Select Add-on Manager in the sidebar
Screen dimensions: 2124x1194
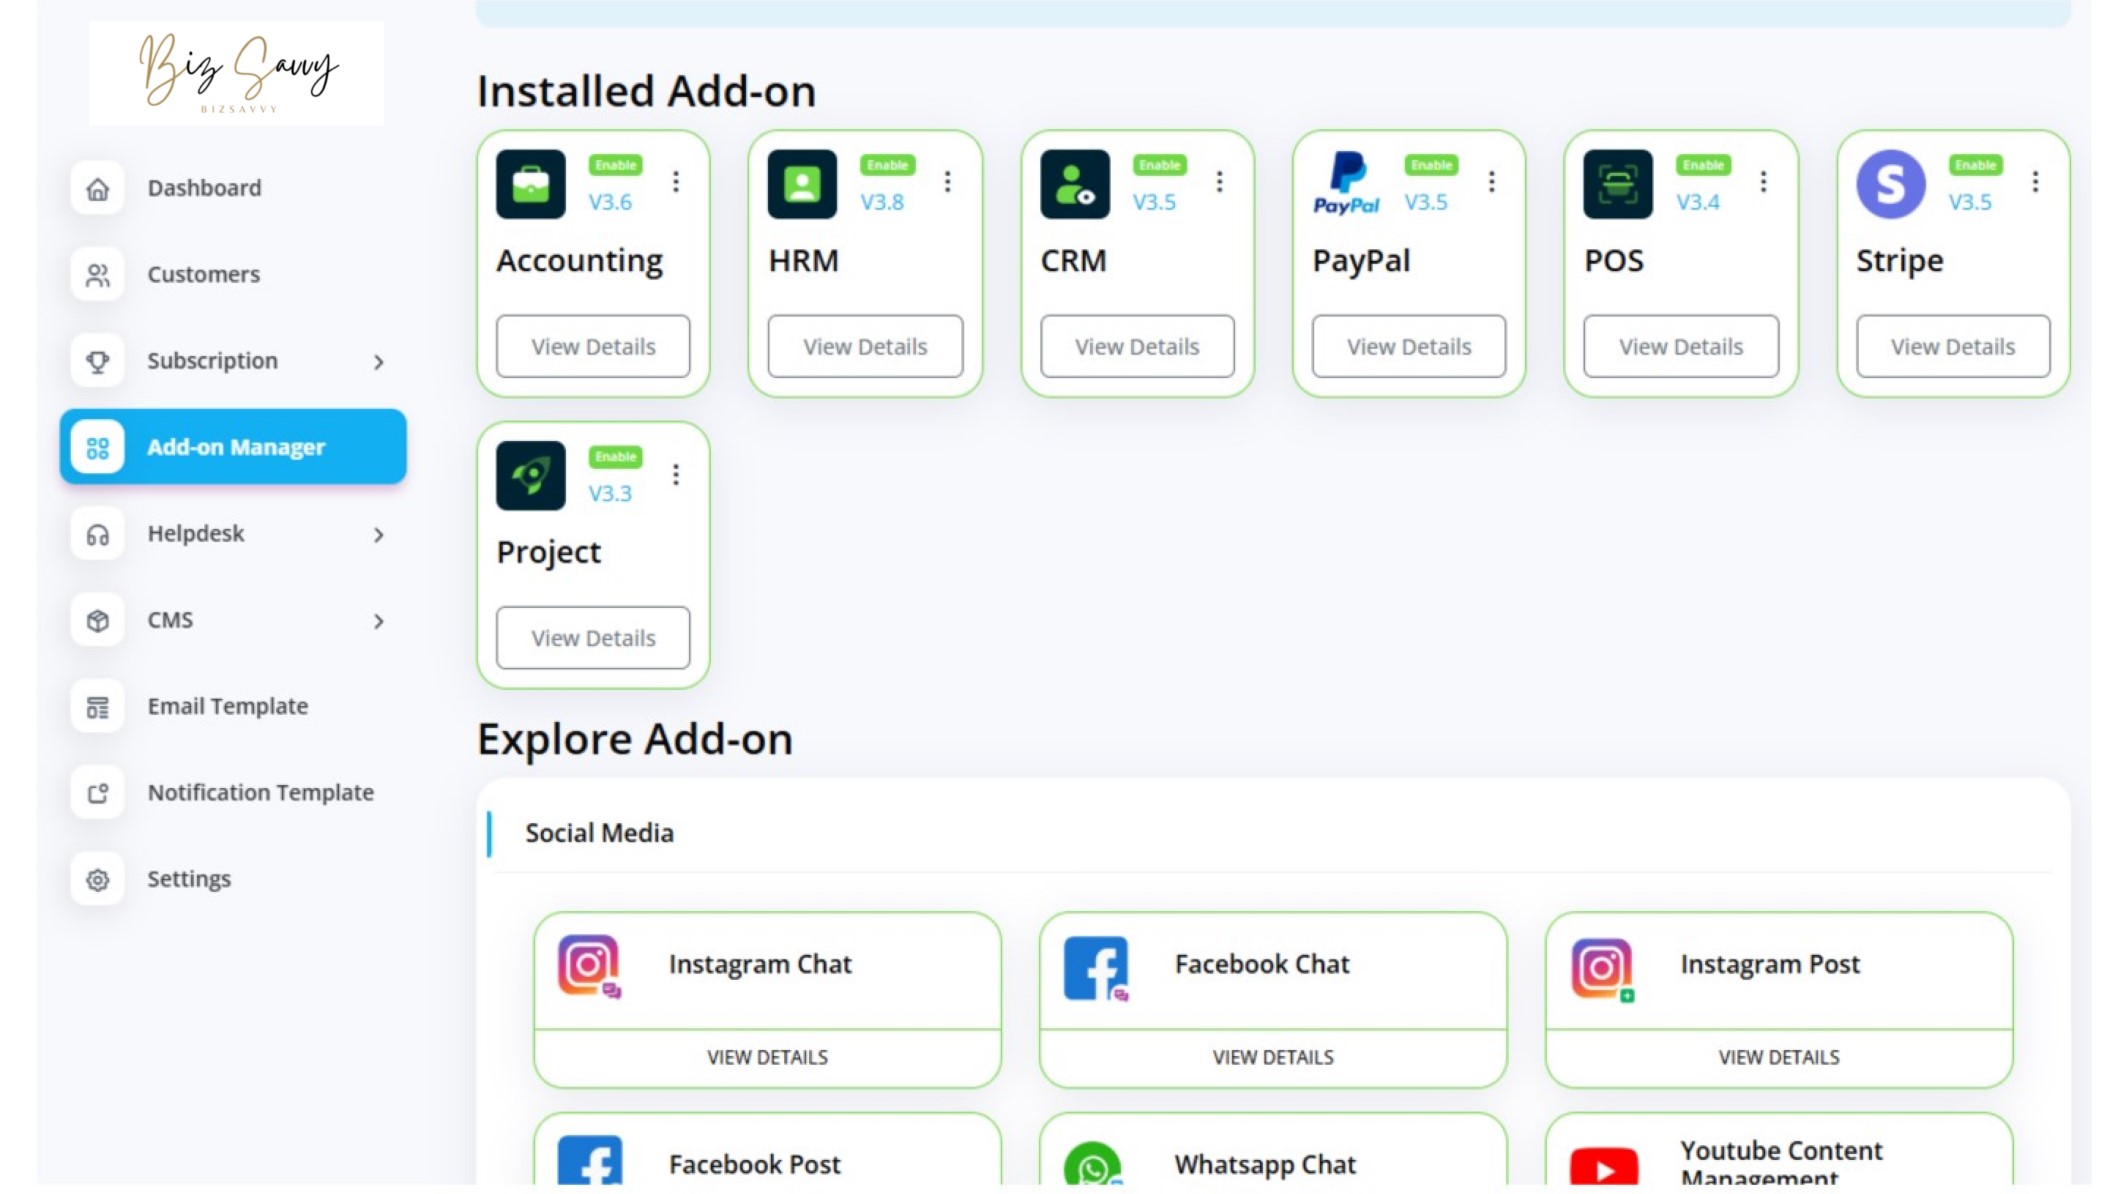click(x=233, y=447)
